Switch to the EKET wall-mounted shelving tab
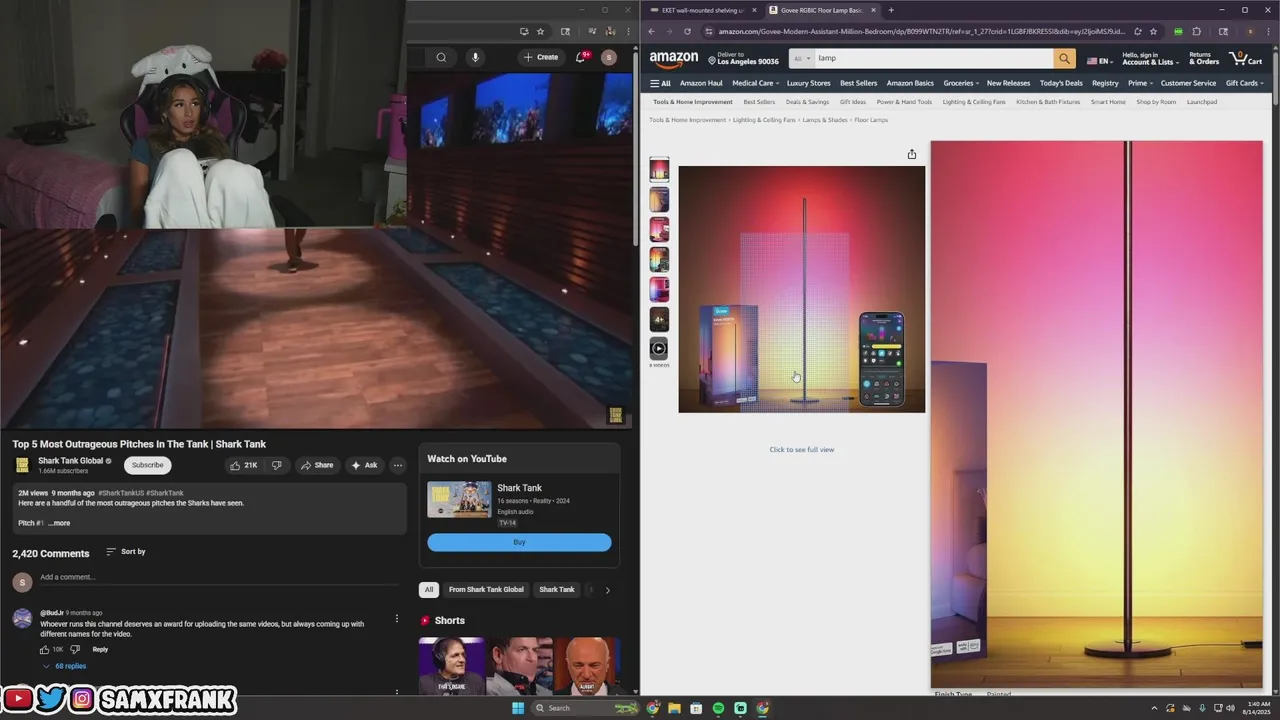The image size is (1280, 720). click(702, 10)
